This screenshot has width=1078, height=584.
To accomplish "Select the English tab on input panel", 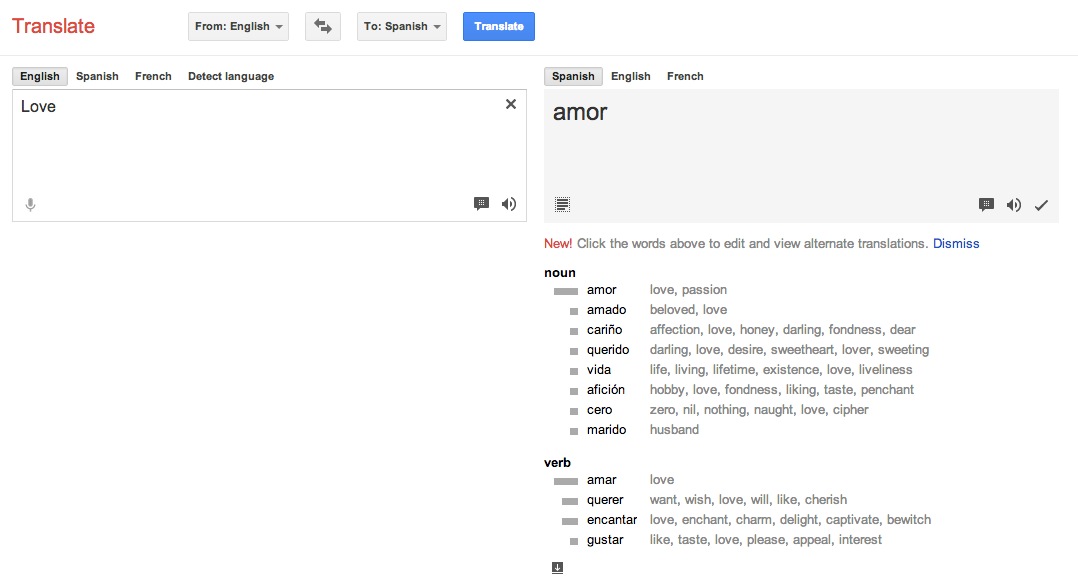I will pos(39,75).
